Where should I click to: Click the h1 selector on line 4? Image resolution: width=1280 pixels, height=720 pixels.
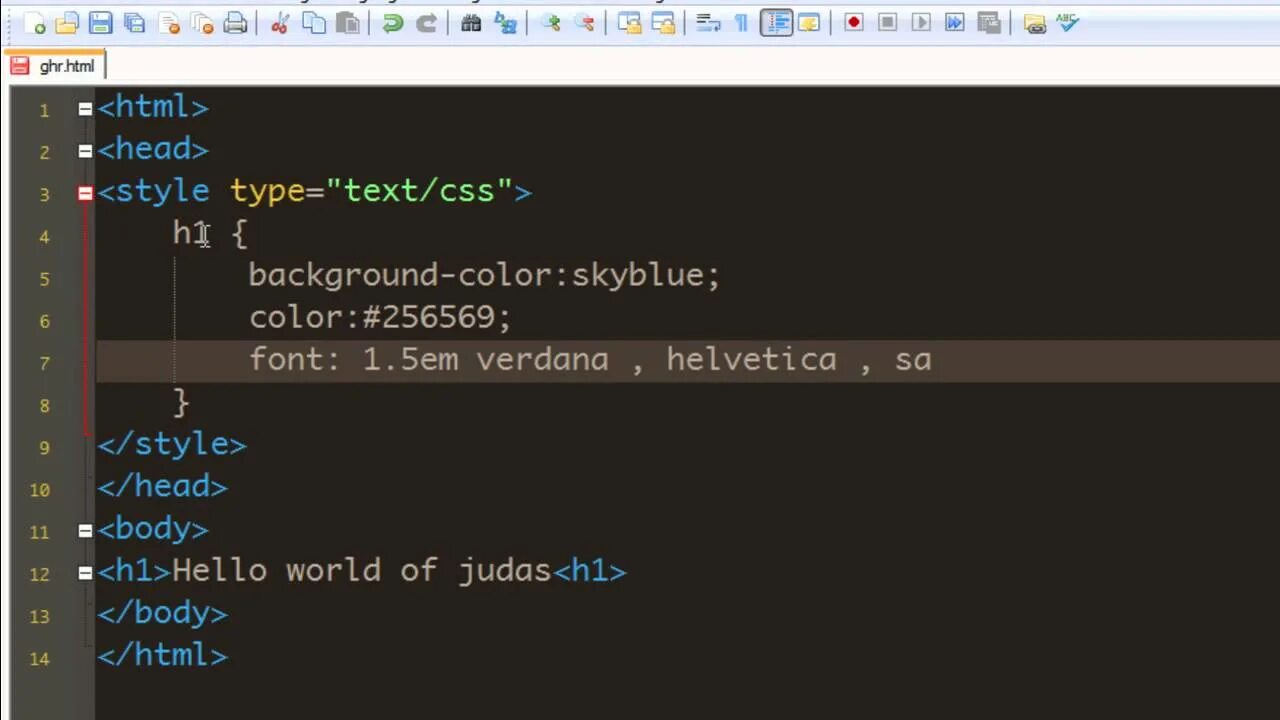[x=190, y=234]
